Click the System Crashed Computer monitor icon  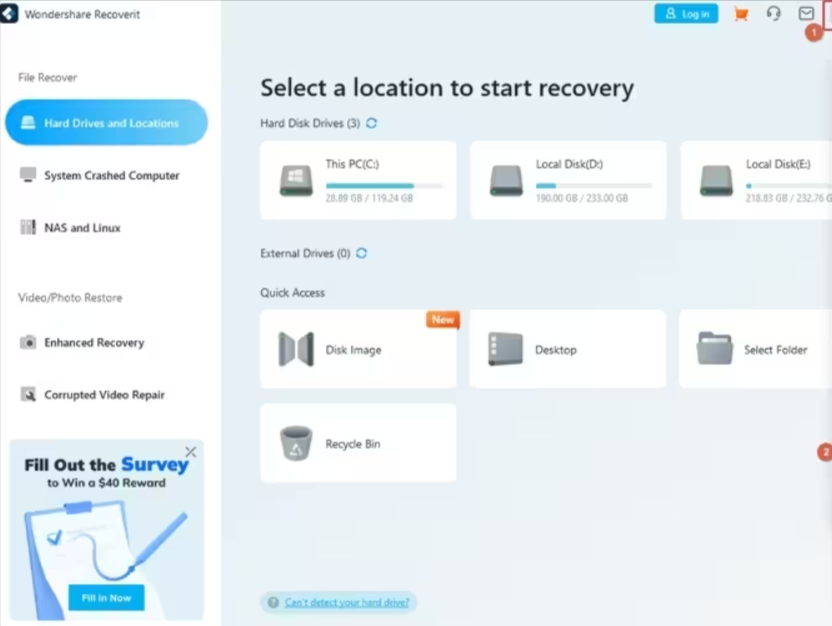click(x=28, y=175)
